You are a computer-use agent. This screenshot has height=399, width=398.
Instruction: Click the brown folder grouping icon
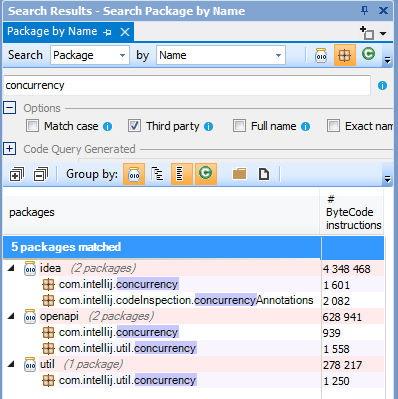click(x=239, y=174)
